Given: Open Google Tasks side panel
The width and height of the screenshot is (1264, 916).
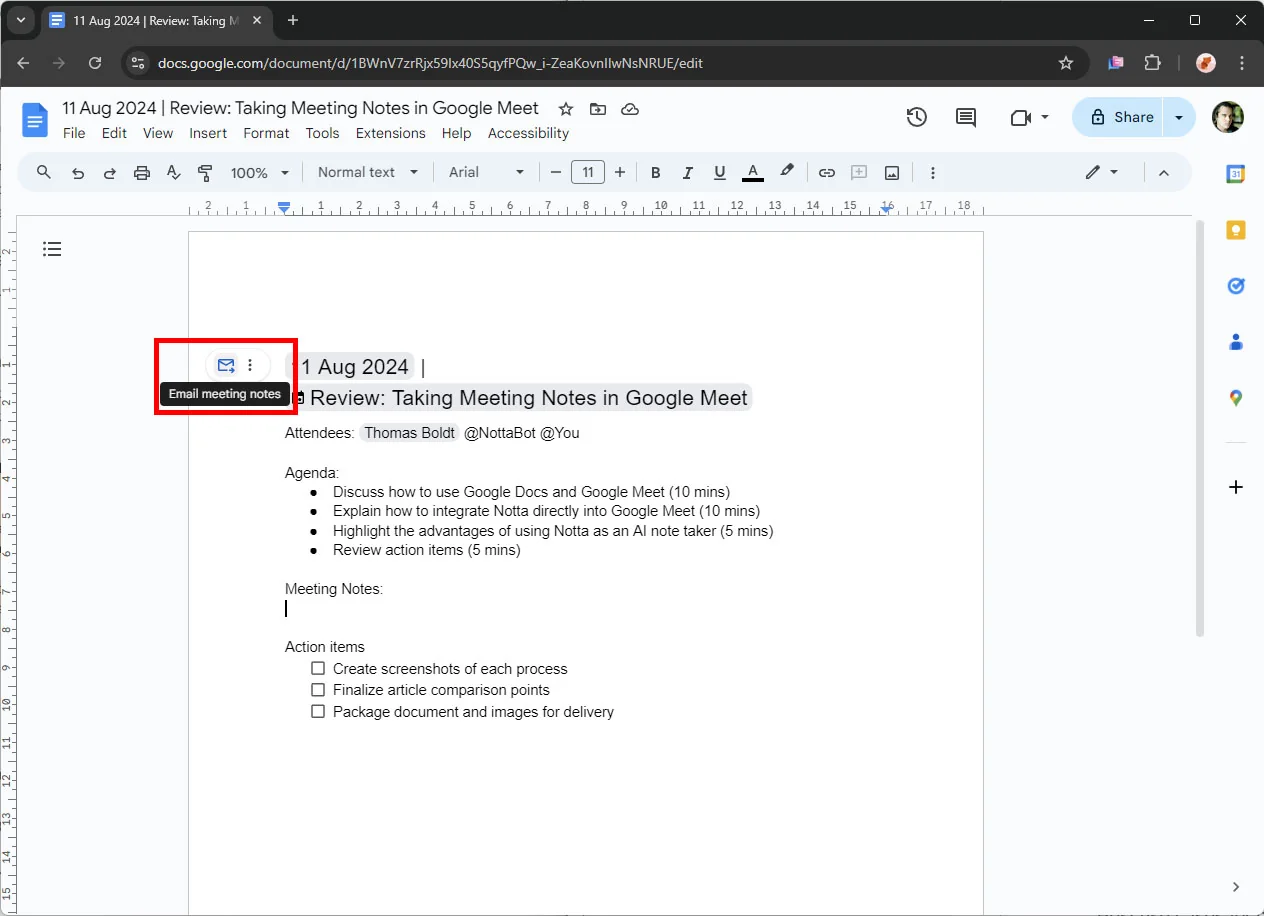Looking at the screenshot, I should pos(1236,286).
